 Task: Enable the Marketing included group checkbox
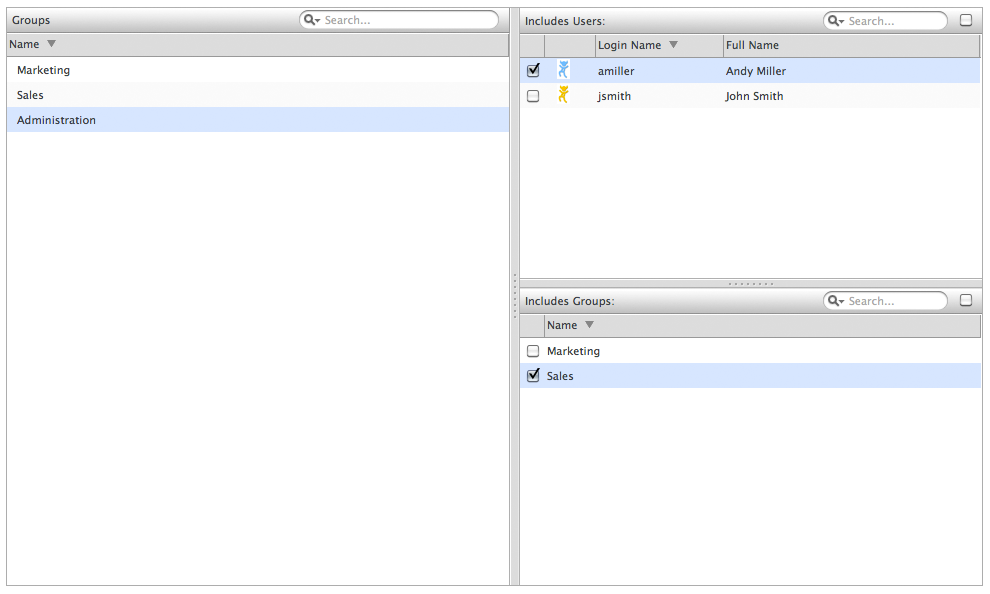coord(533,351)
